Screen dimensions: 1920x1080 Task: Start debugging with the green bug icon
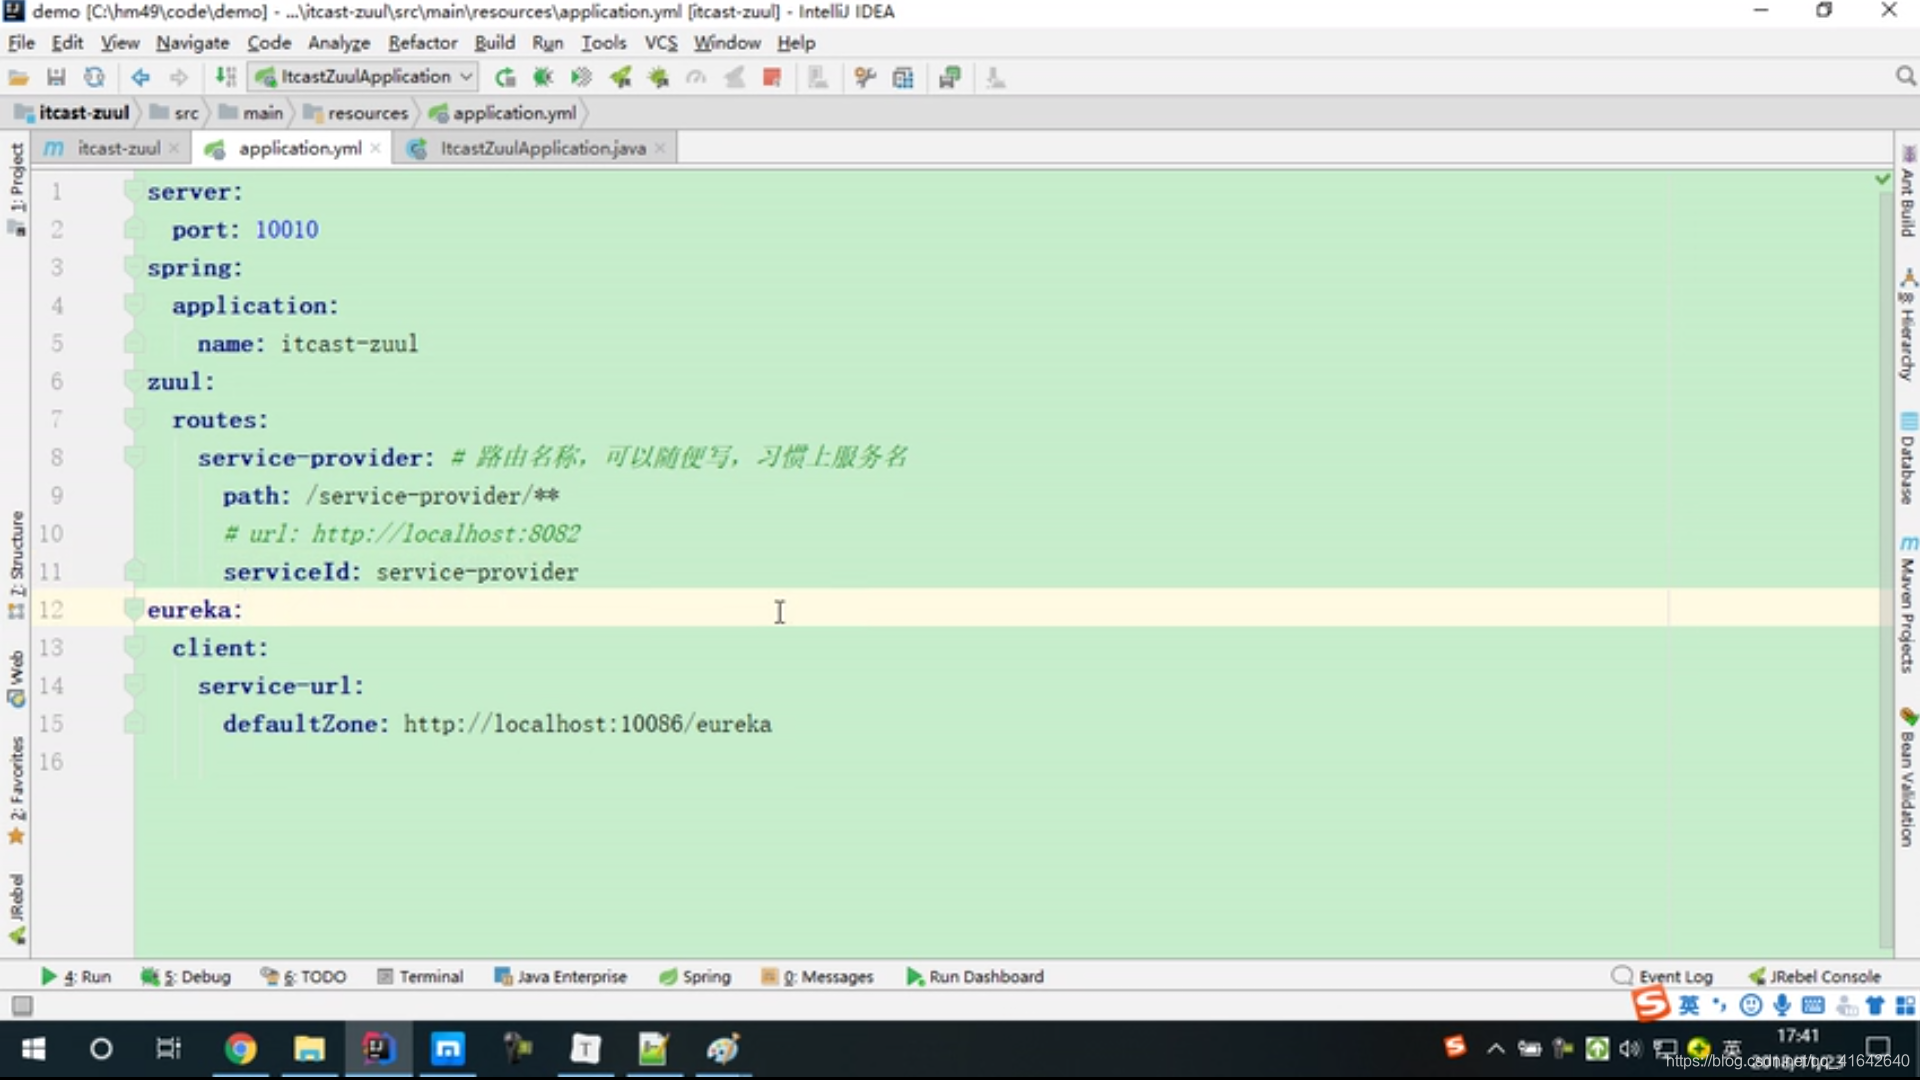(x=543, y=77)
